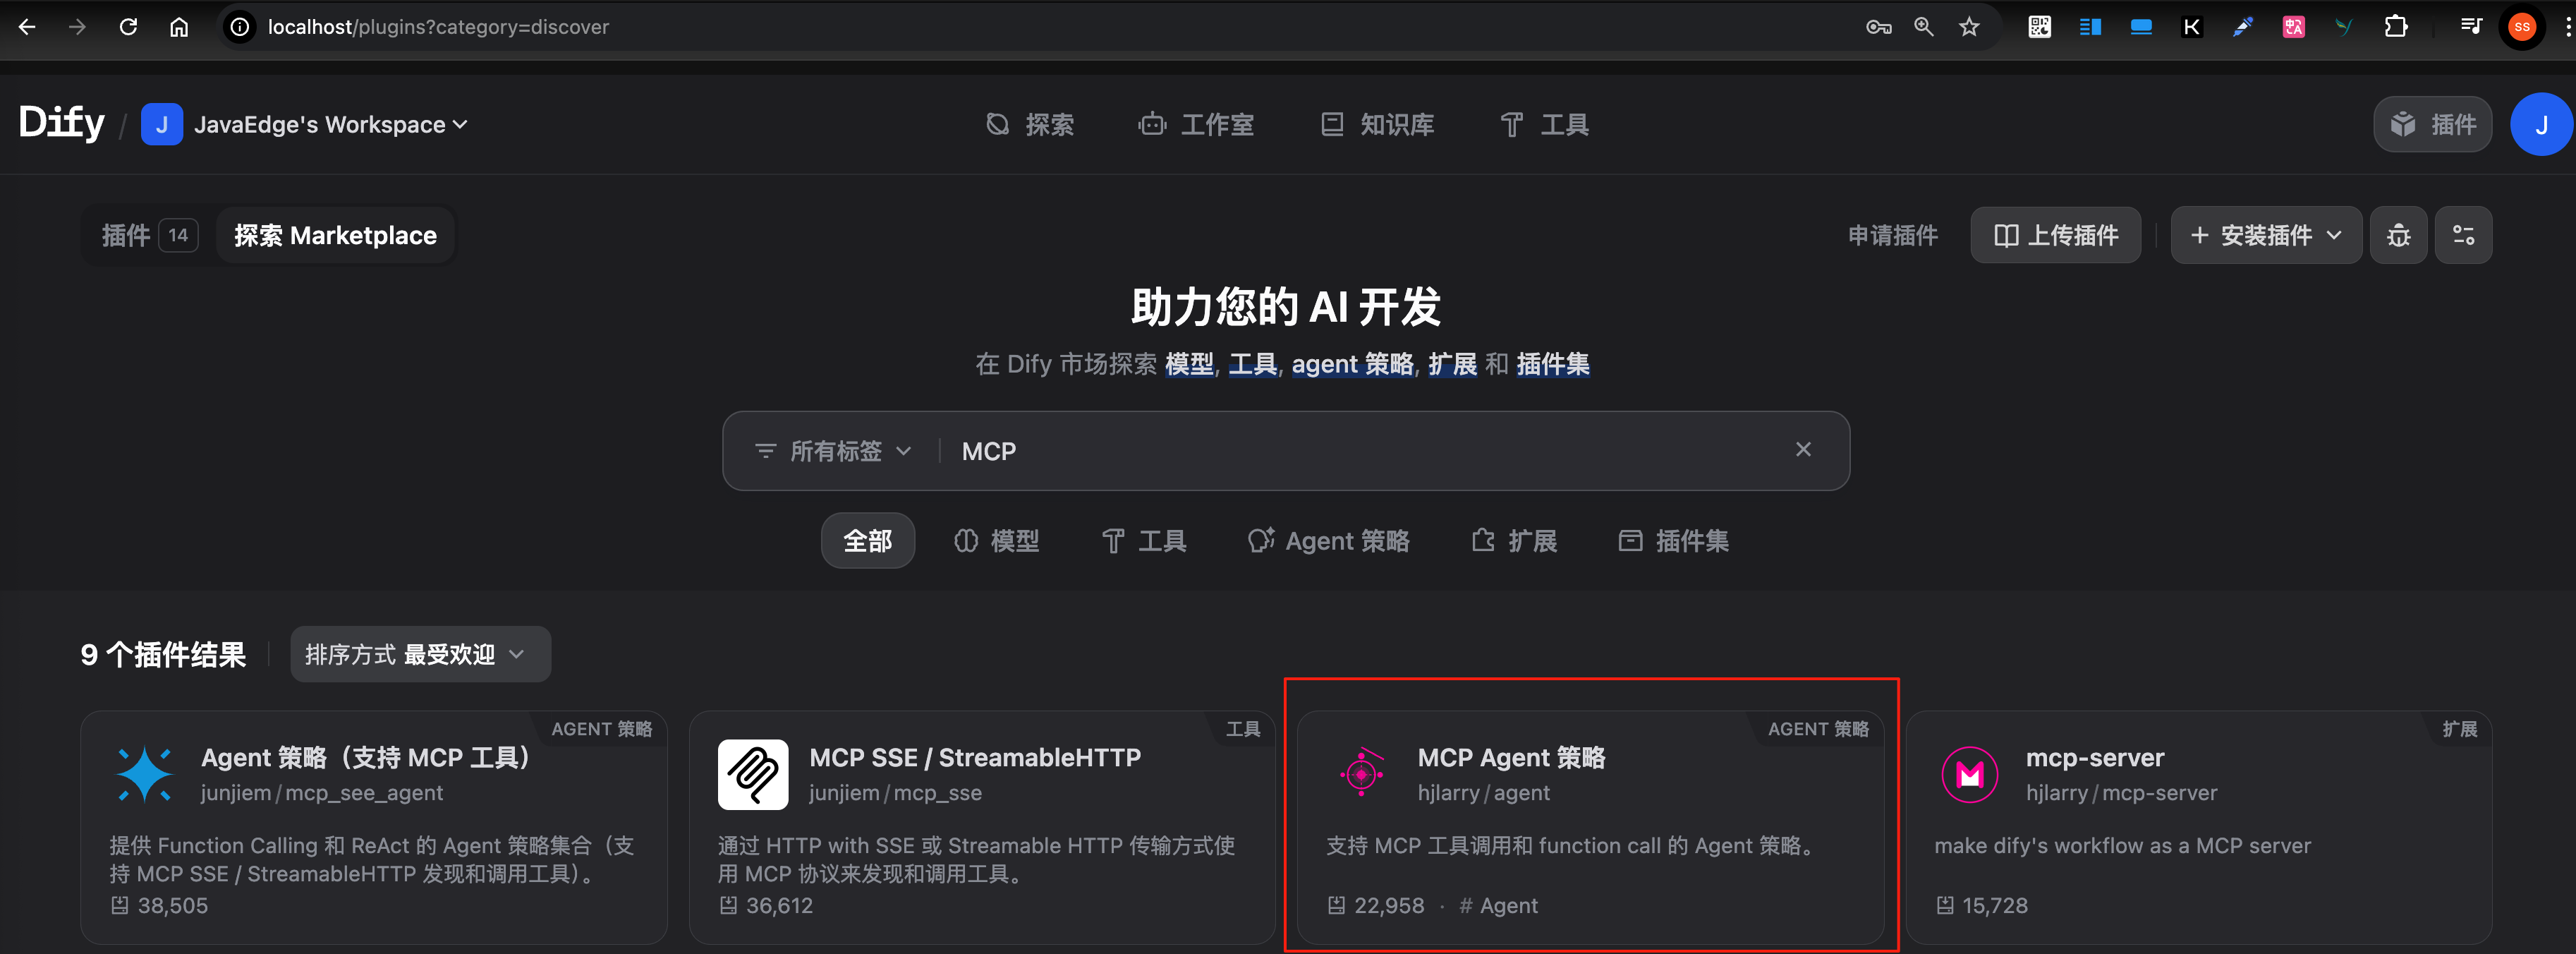
Task: Bookmark page with browser star icon
Action: (1969, 27)
